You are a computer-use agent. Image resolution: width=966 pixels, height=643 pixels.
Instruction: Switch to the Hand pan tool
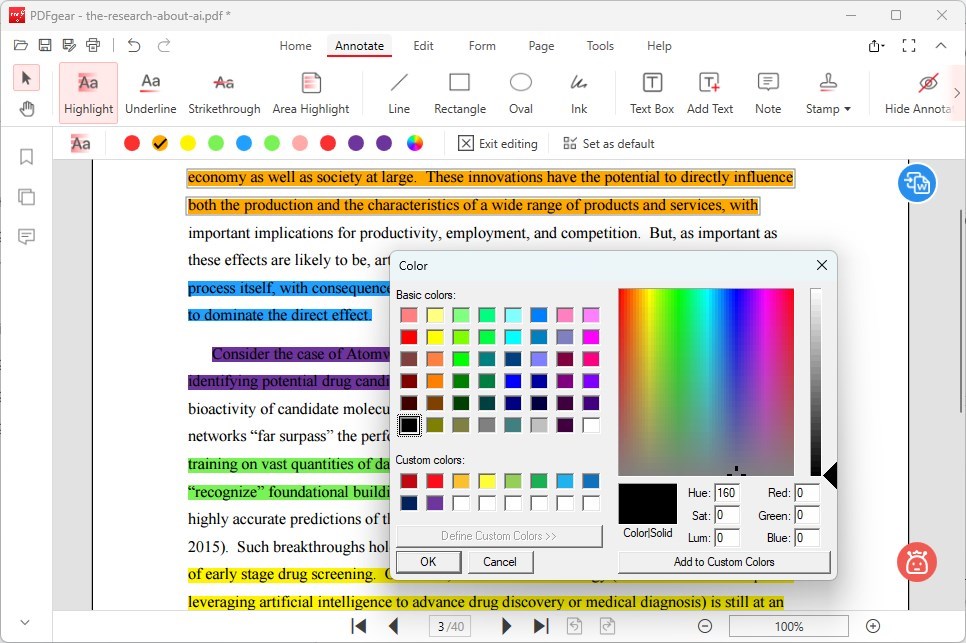[26, 109]
